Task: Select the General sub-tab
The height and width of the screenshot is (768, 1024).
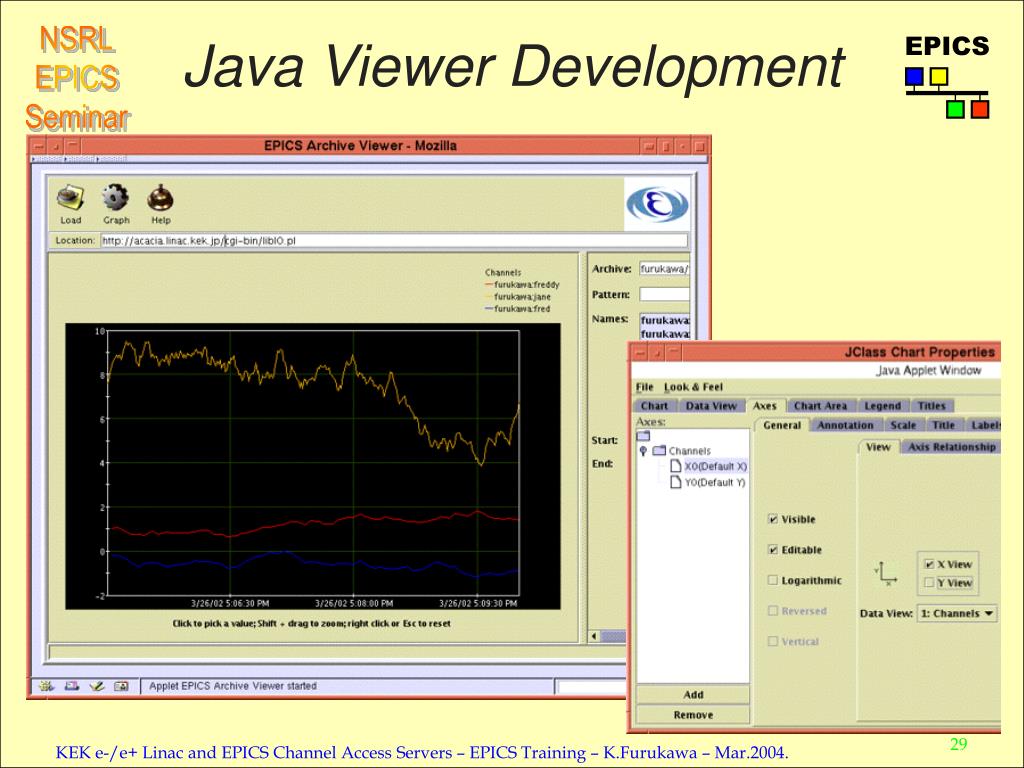Action: click(x=782, y=425)
